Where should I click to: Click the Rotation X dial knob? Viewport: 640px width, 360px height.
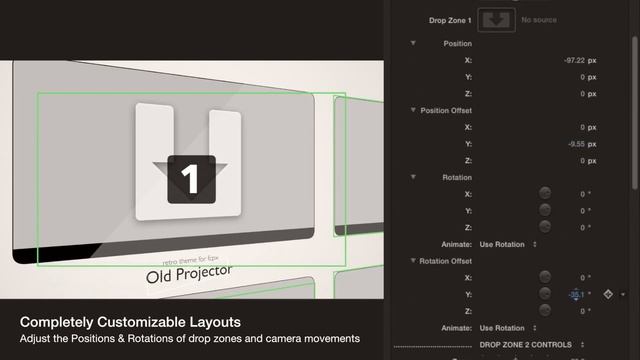tap(545, 193)
